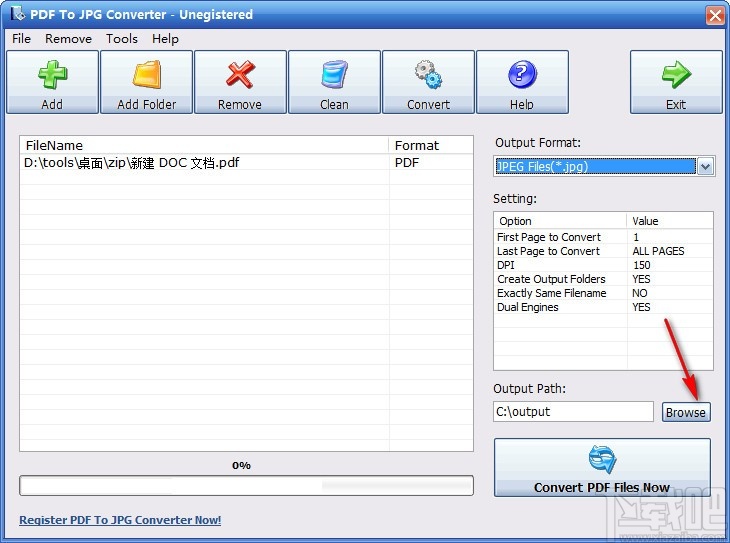The height and width of the screenshot is (543, 730).
Task: Click the Value column header
Action: pos(670,221)
